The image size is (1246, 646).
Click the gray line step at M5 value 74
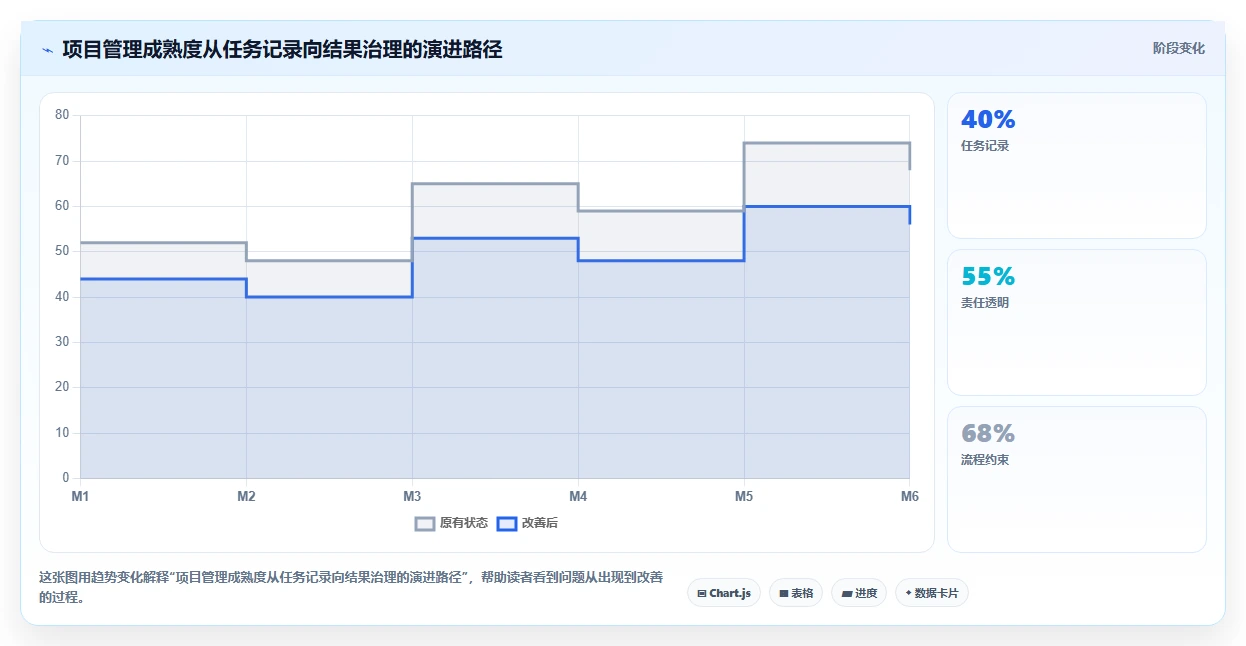pos(827,143)
